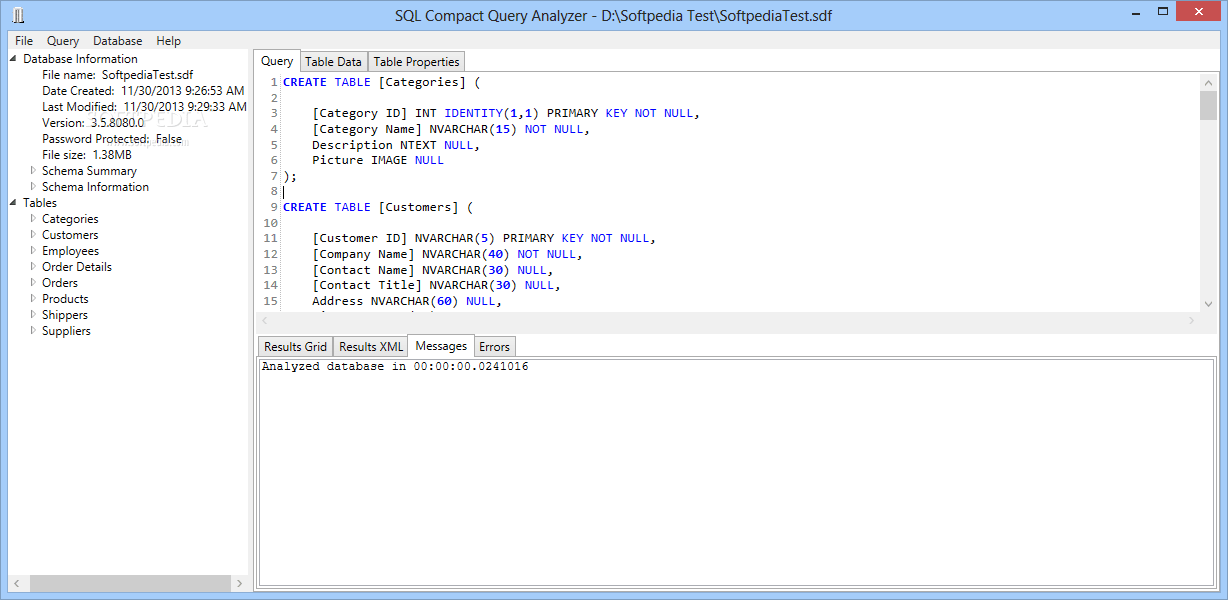
Task: Select the Messages tab
Action: click(x=441, y=346)
